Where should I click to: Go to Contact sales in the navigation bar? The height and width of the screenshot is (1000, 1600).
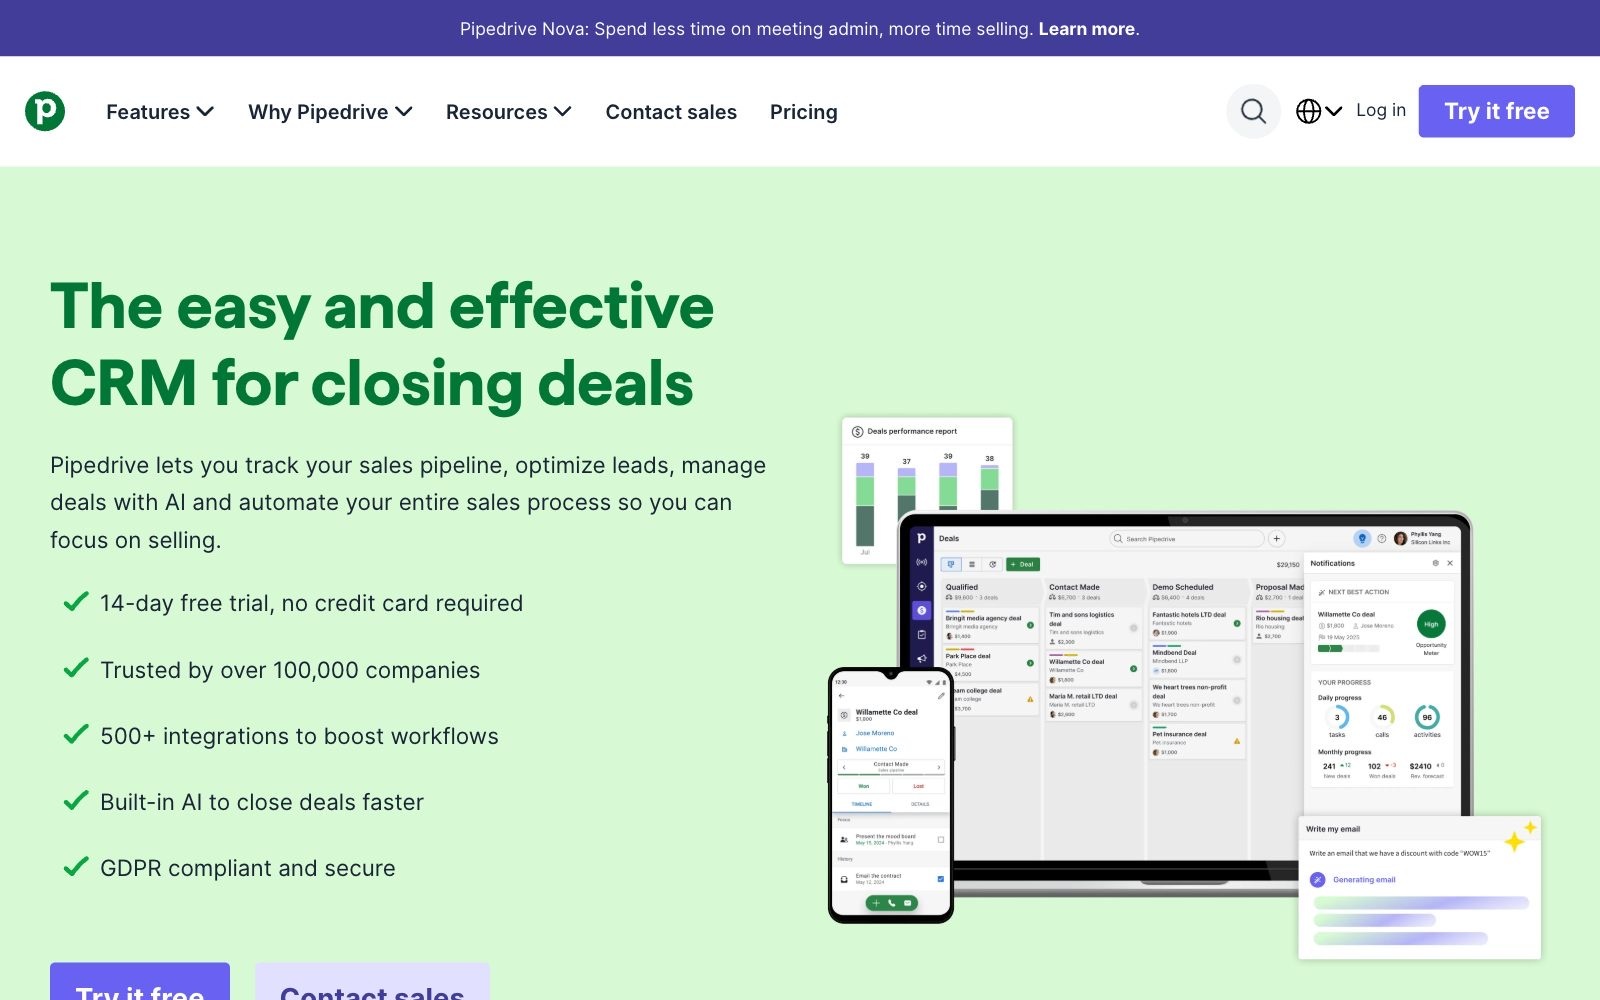(671, 112)
